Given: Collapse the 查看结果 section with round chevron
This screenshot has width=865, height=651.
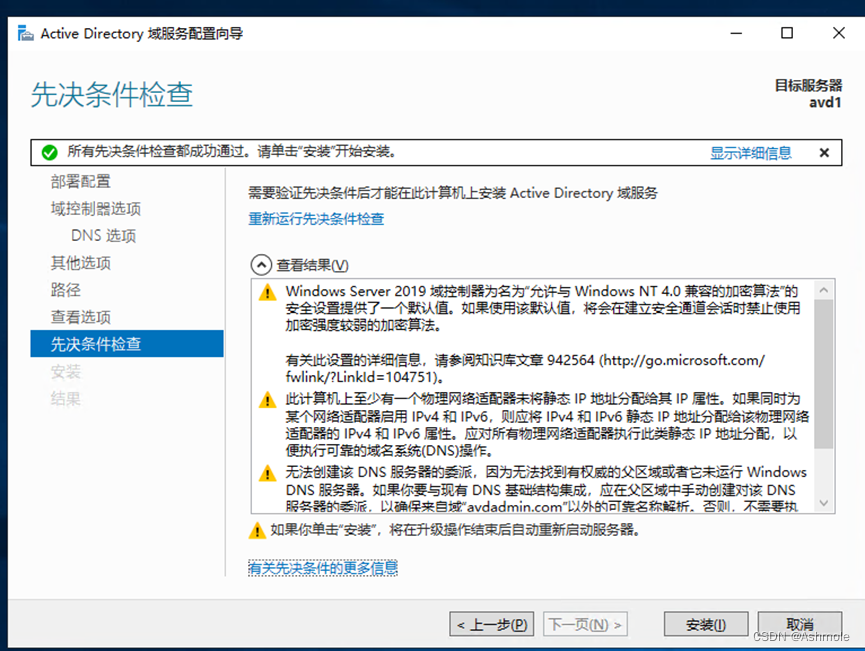Looking at the screenshot, I should pyautogui.click(x=261, y=265).
